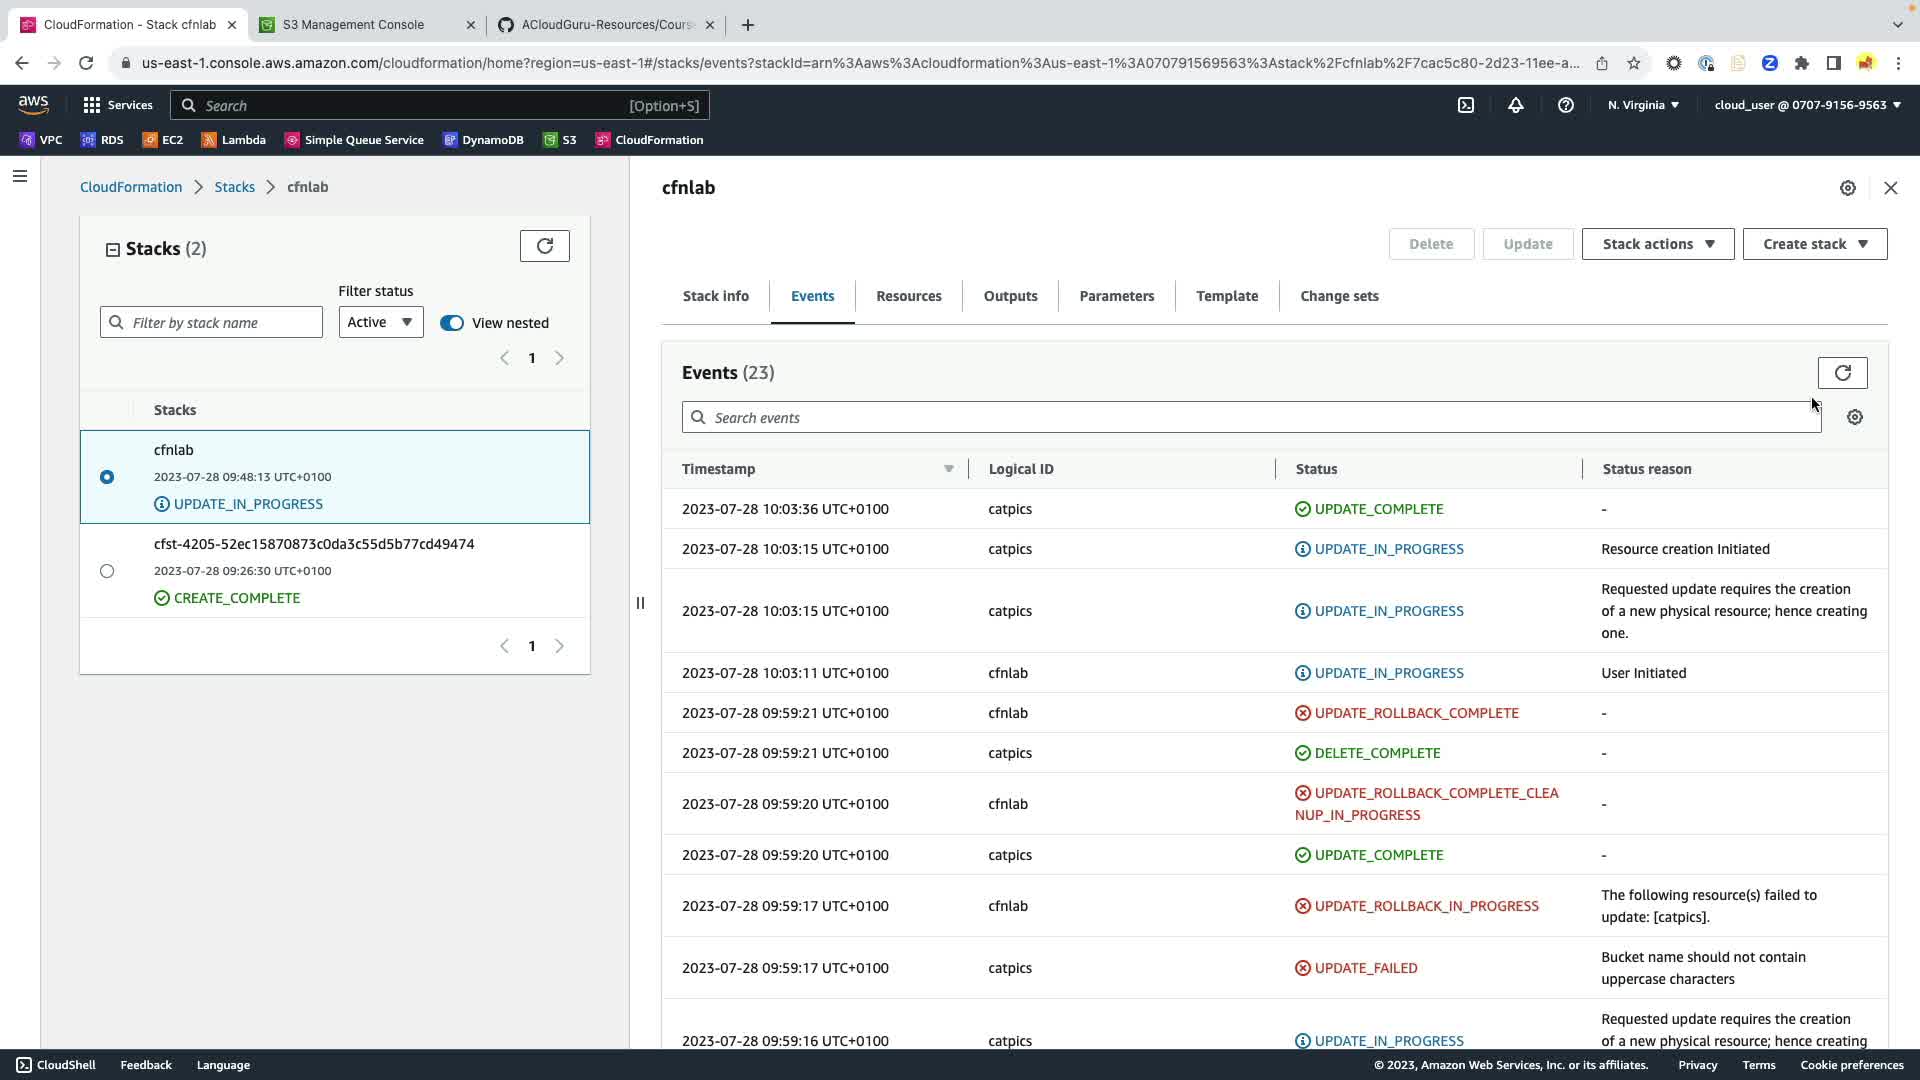The width and height of the screenshot is (1920, 1080).
Task: Expand the Stack actions dropdown
Action: pyautogui.click(x=1657, y=244)
